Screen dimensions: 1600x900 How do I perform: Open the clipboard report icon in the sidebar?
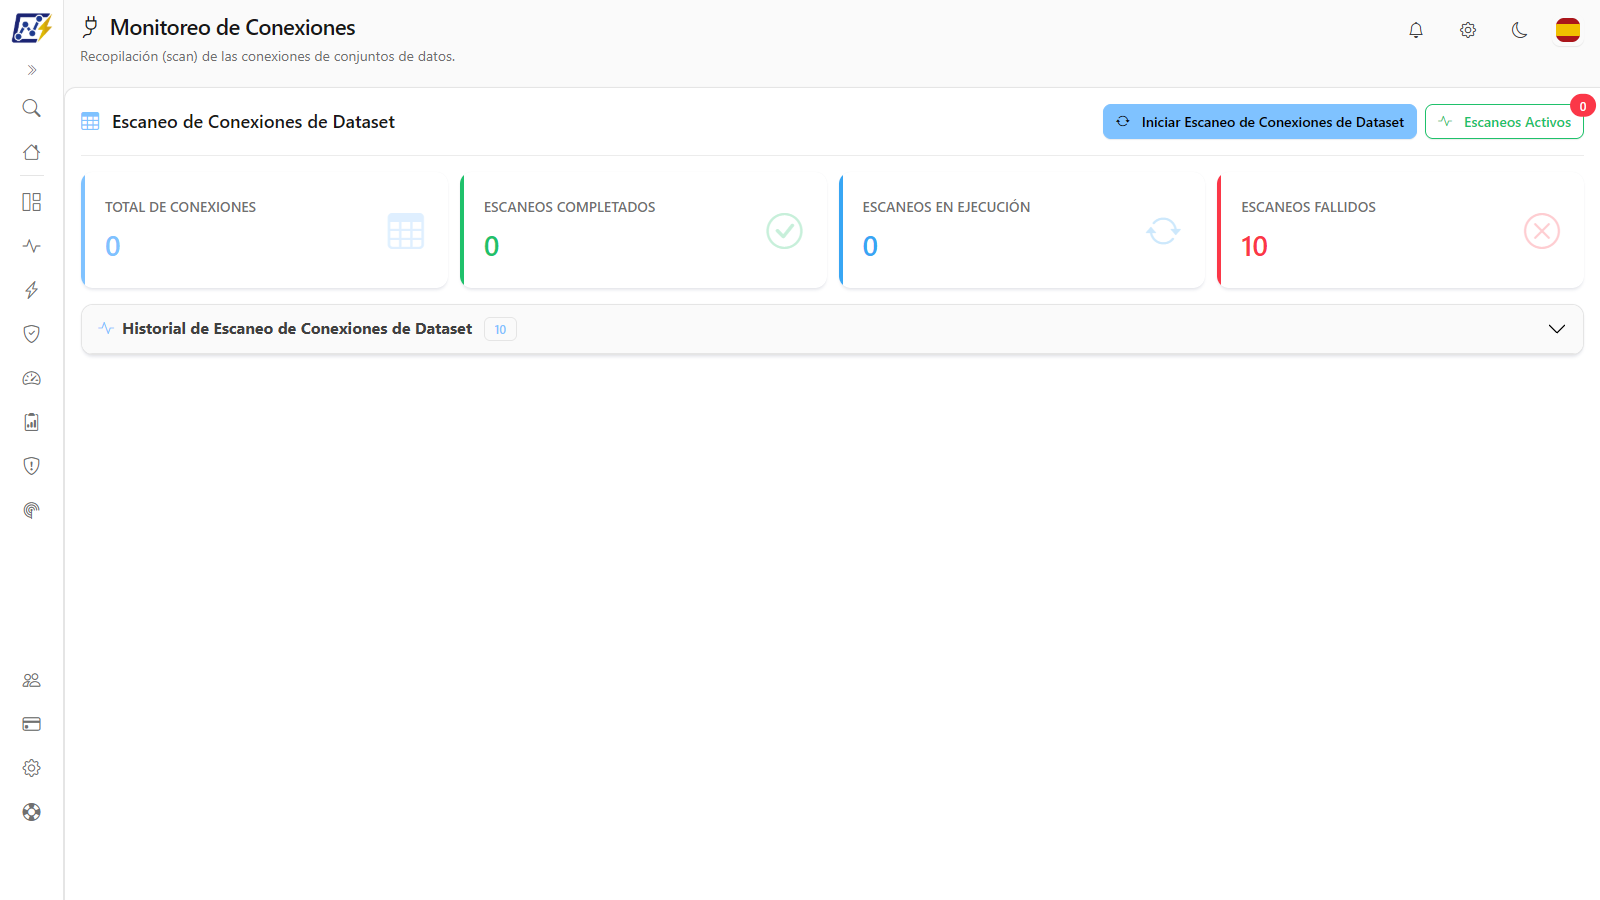(32, 422)
